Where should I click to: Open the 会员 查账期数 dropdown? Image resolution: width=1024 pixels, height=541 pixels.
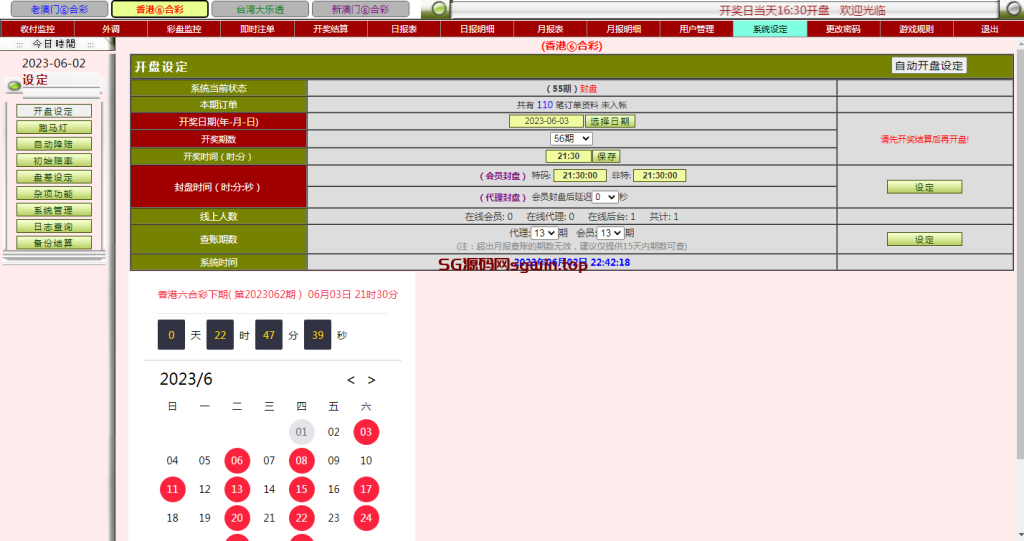610,233
